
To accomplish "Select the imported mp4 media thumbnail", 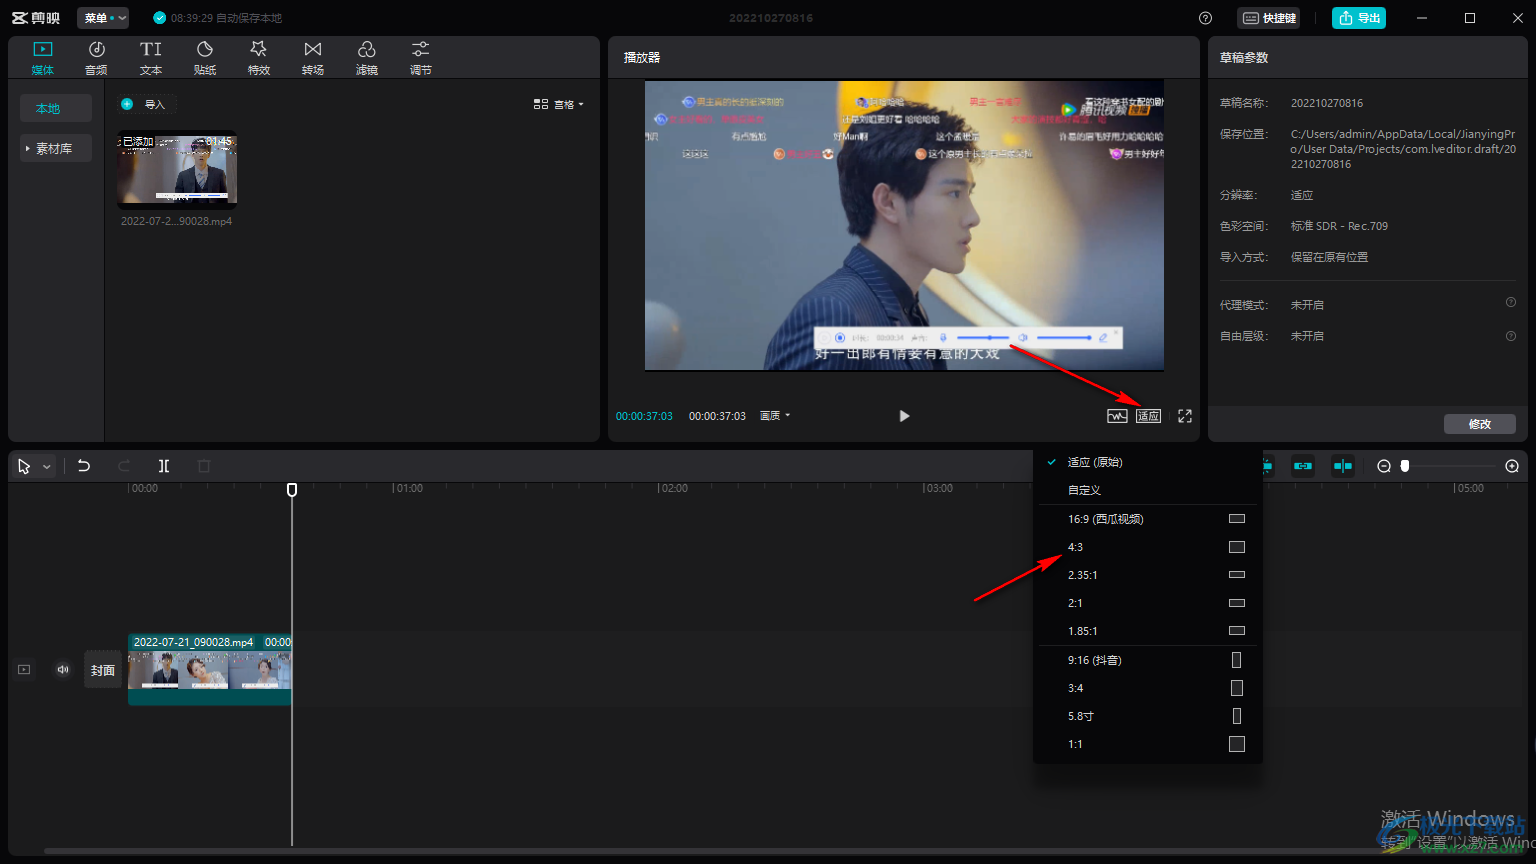I will (x=177, y=170).
